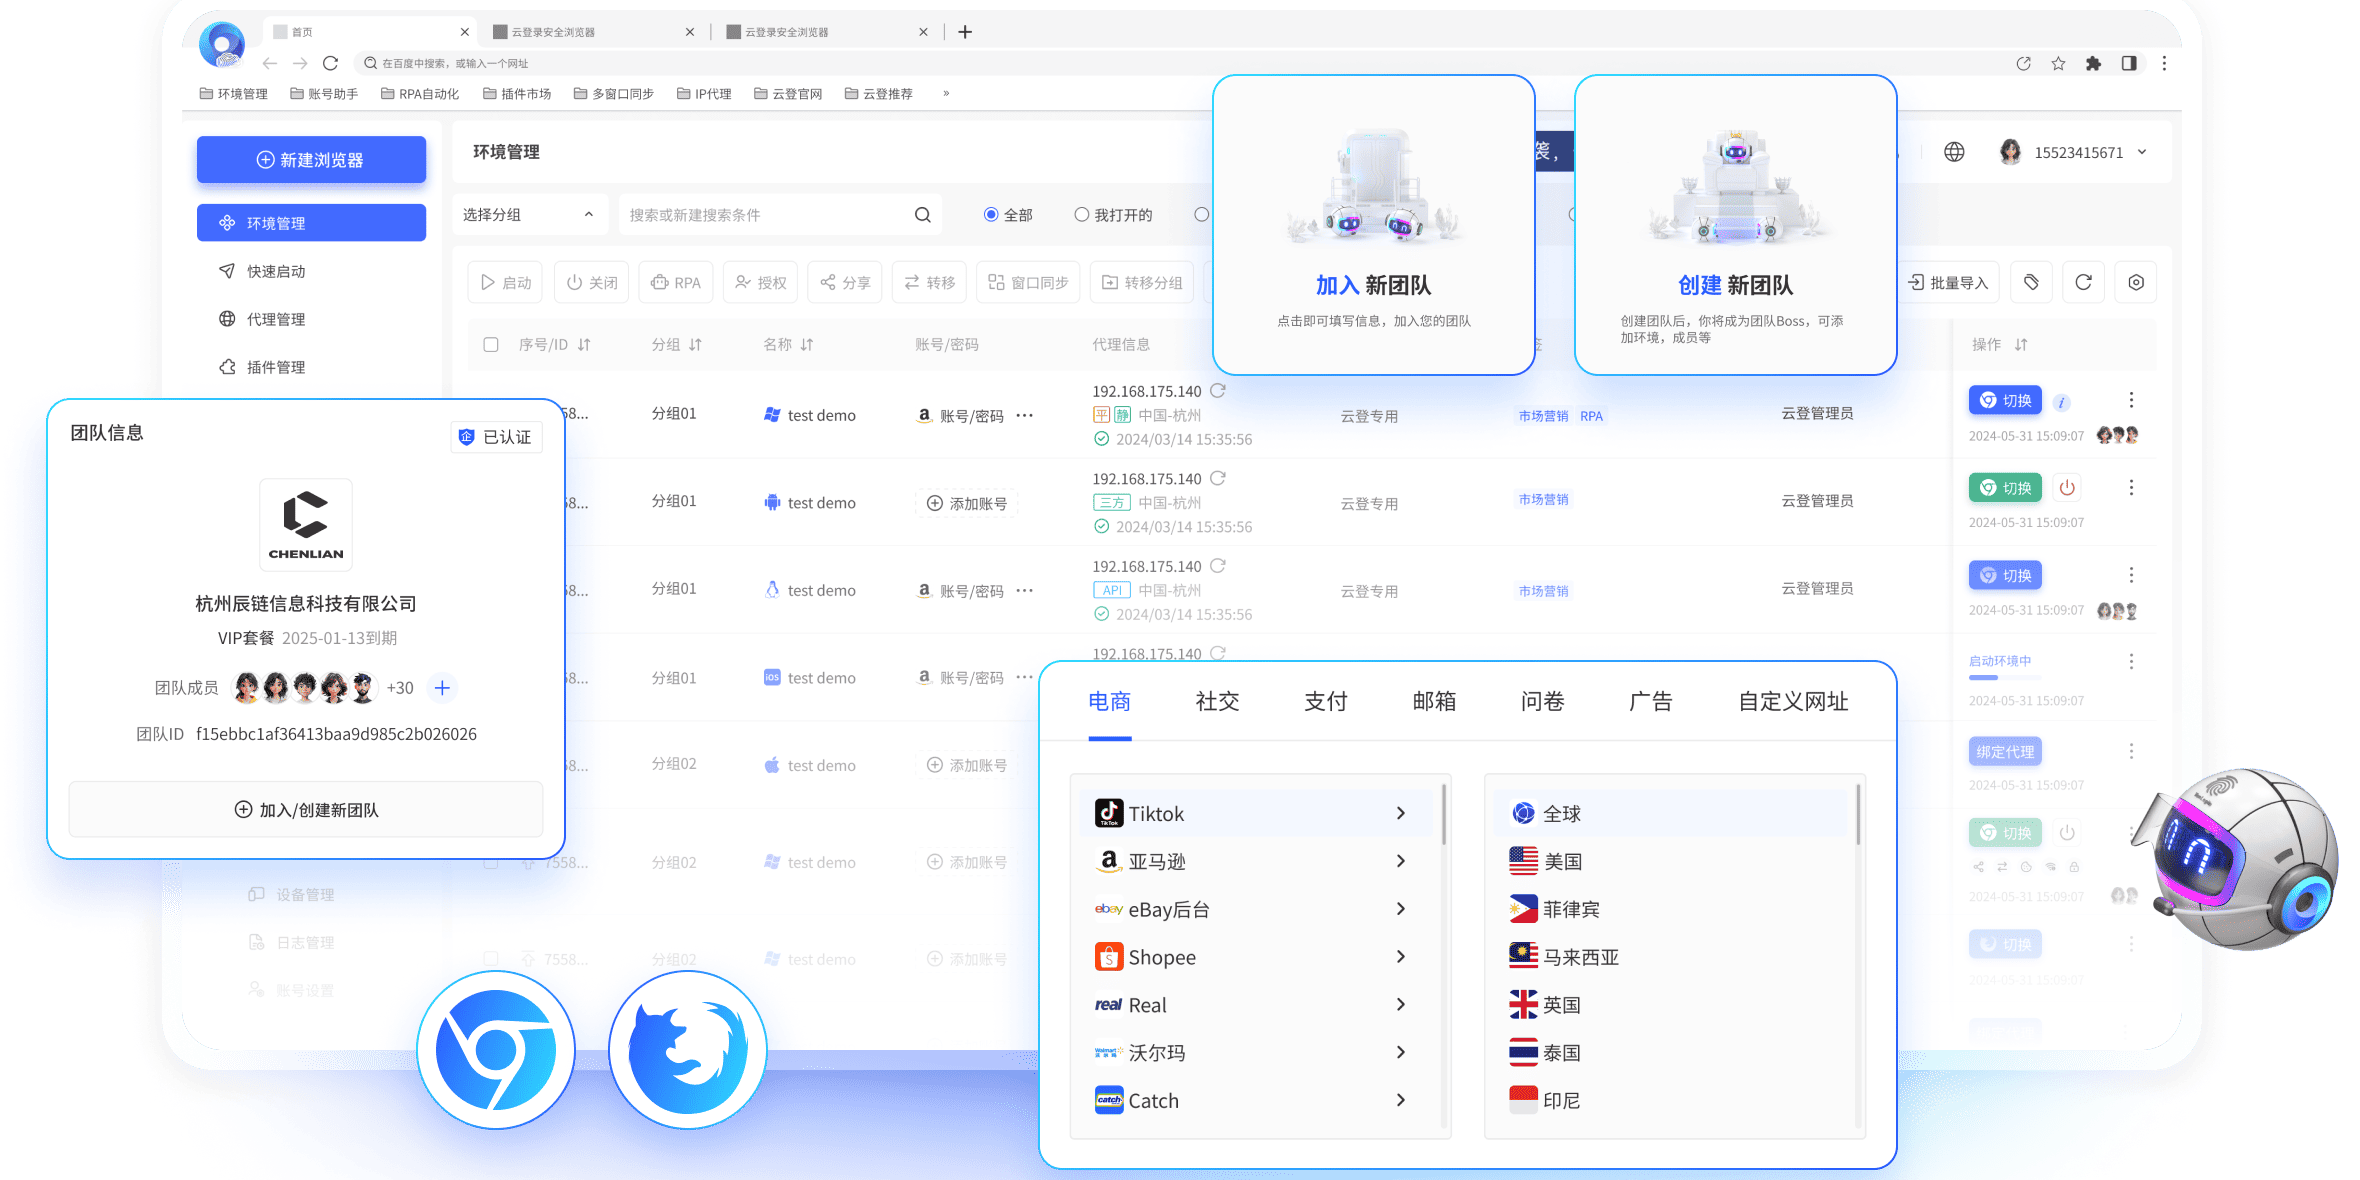Select the 我打开的 radio button
The image size is (2360, 1180).
[1081, 215]
